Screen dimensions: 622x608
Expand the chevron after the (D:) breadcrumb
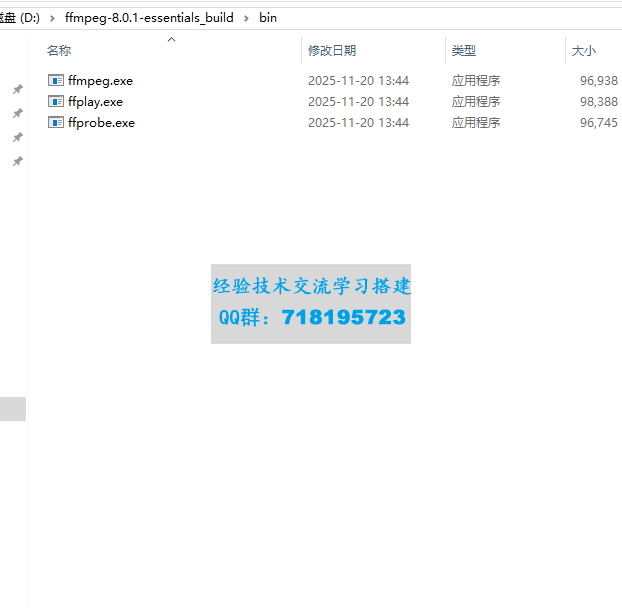[x=52, y=18]
